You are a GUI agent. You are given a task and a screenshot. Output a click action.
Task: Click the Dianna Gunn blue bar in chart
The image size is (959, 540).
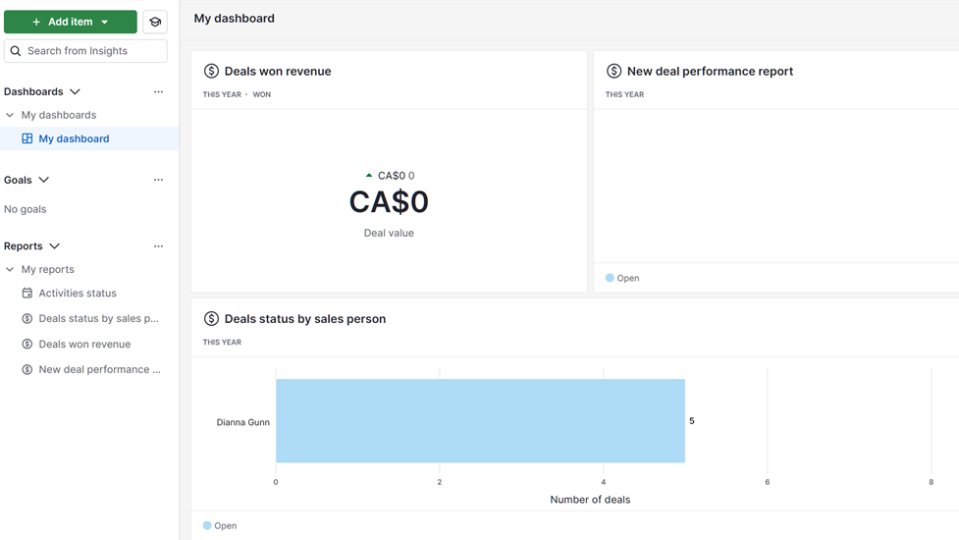click(480, 421)
